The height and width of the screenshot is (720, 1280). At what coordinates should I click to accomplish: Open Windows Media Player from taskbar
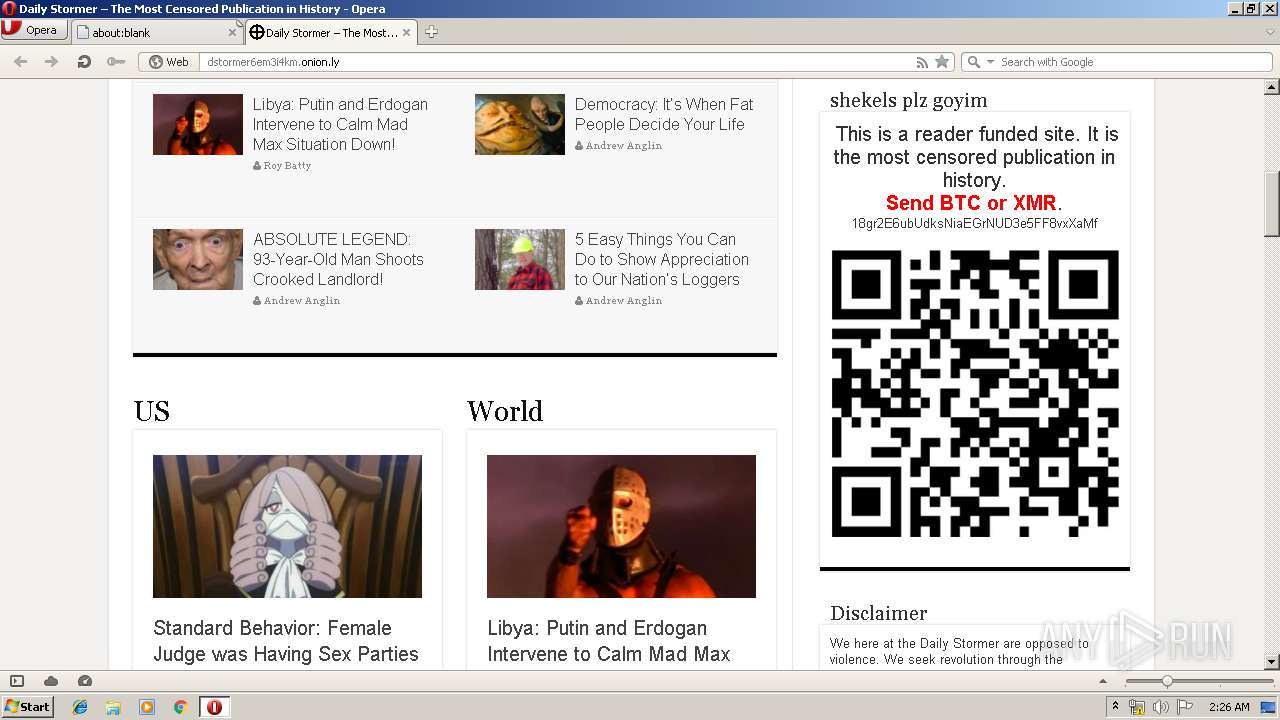tap(147, 707)
